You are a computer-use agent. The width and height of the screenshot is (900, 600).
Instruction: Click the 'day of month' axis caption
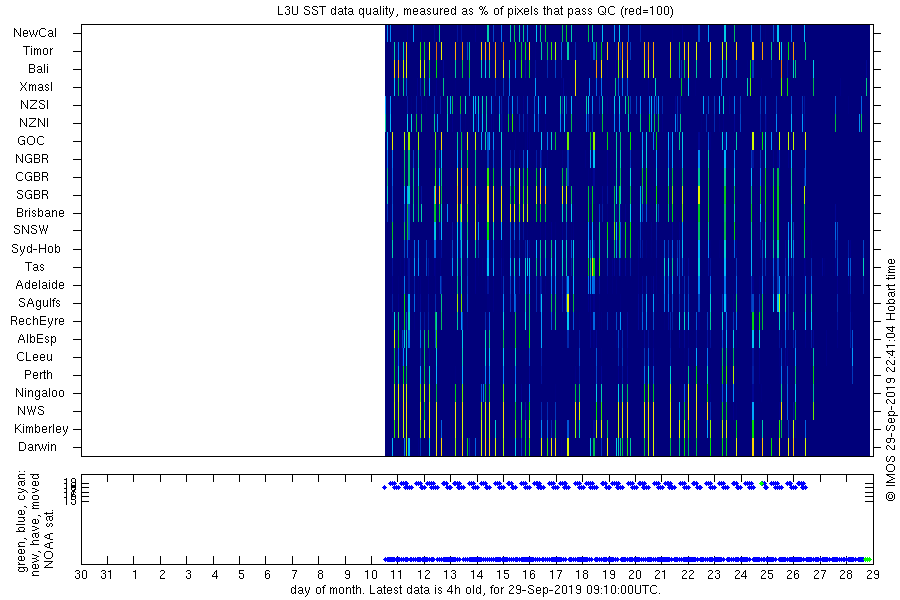click(x=475, y=590)
